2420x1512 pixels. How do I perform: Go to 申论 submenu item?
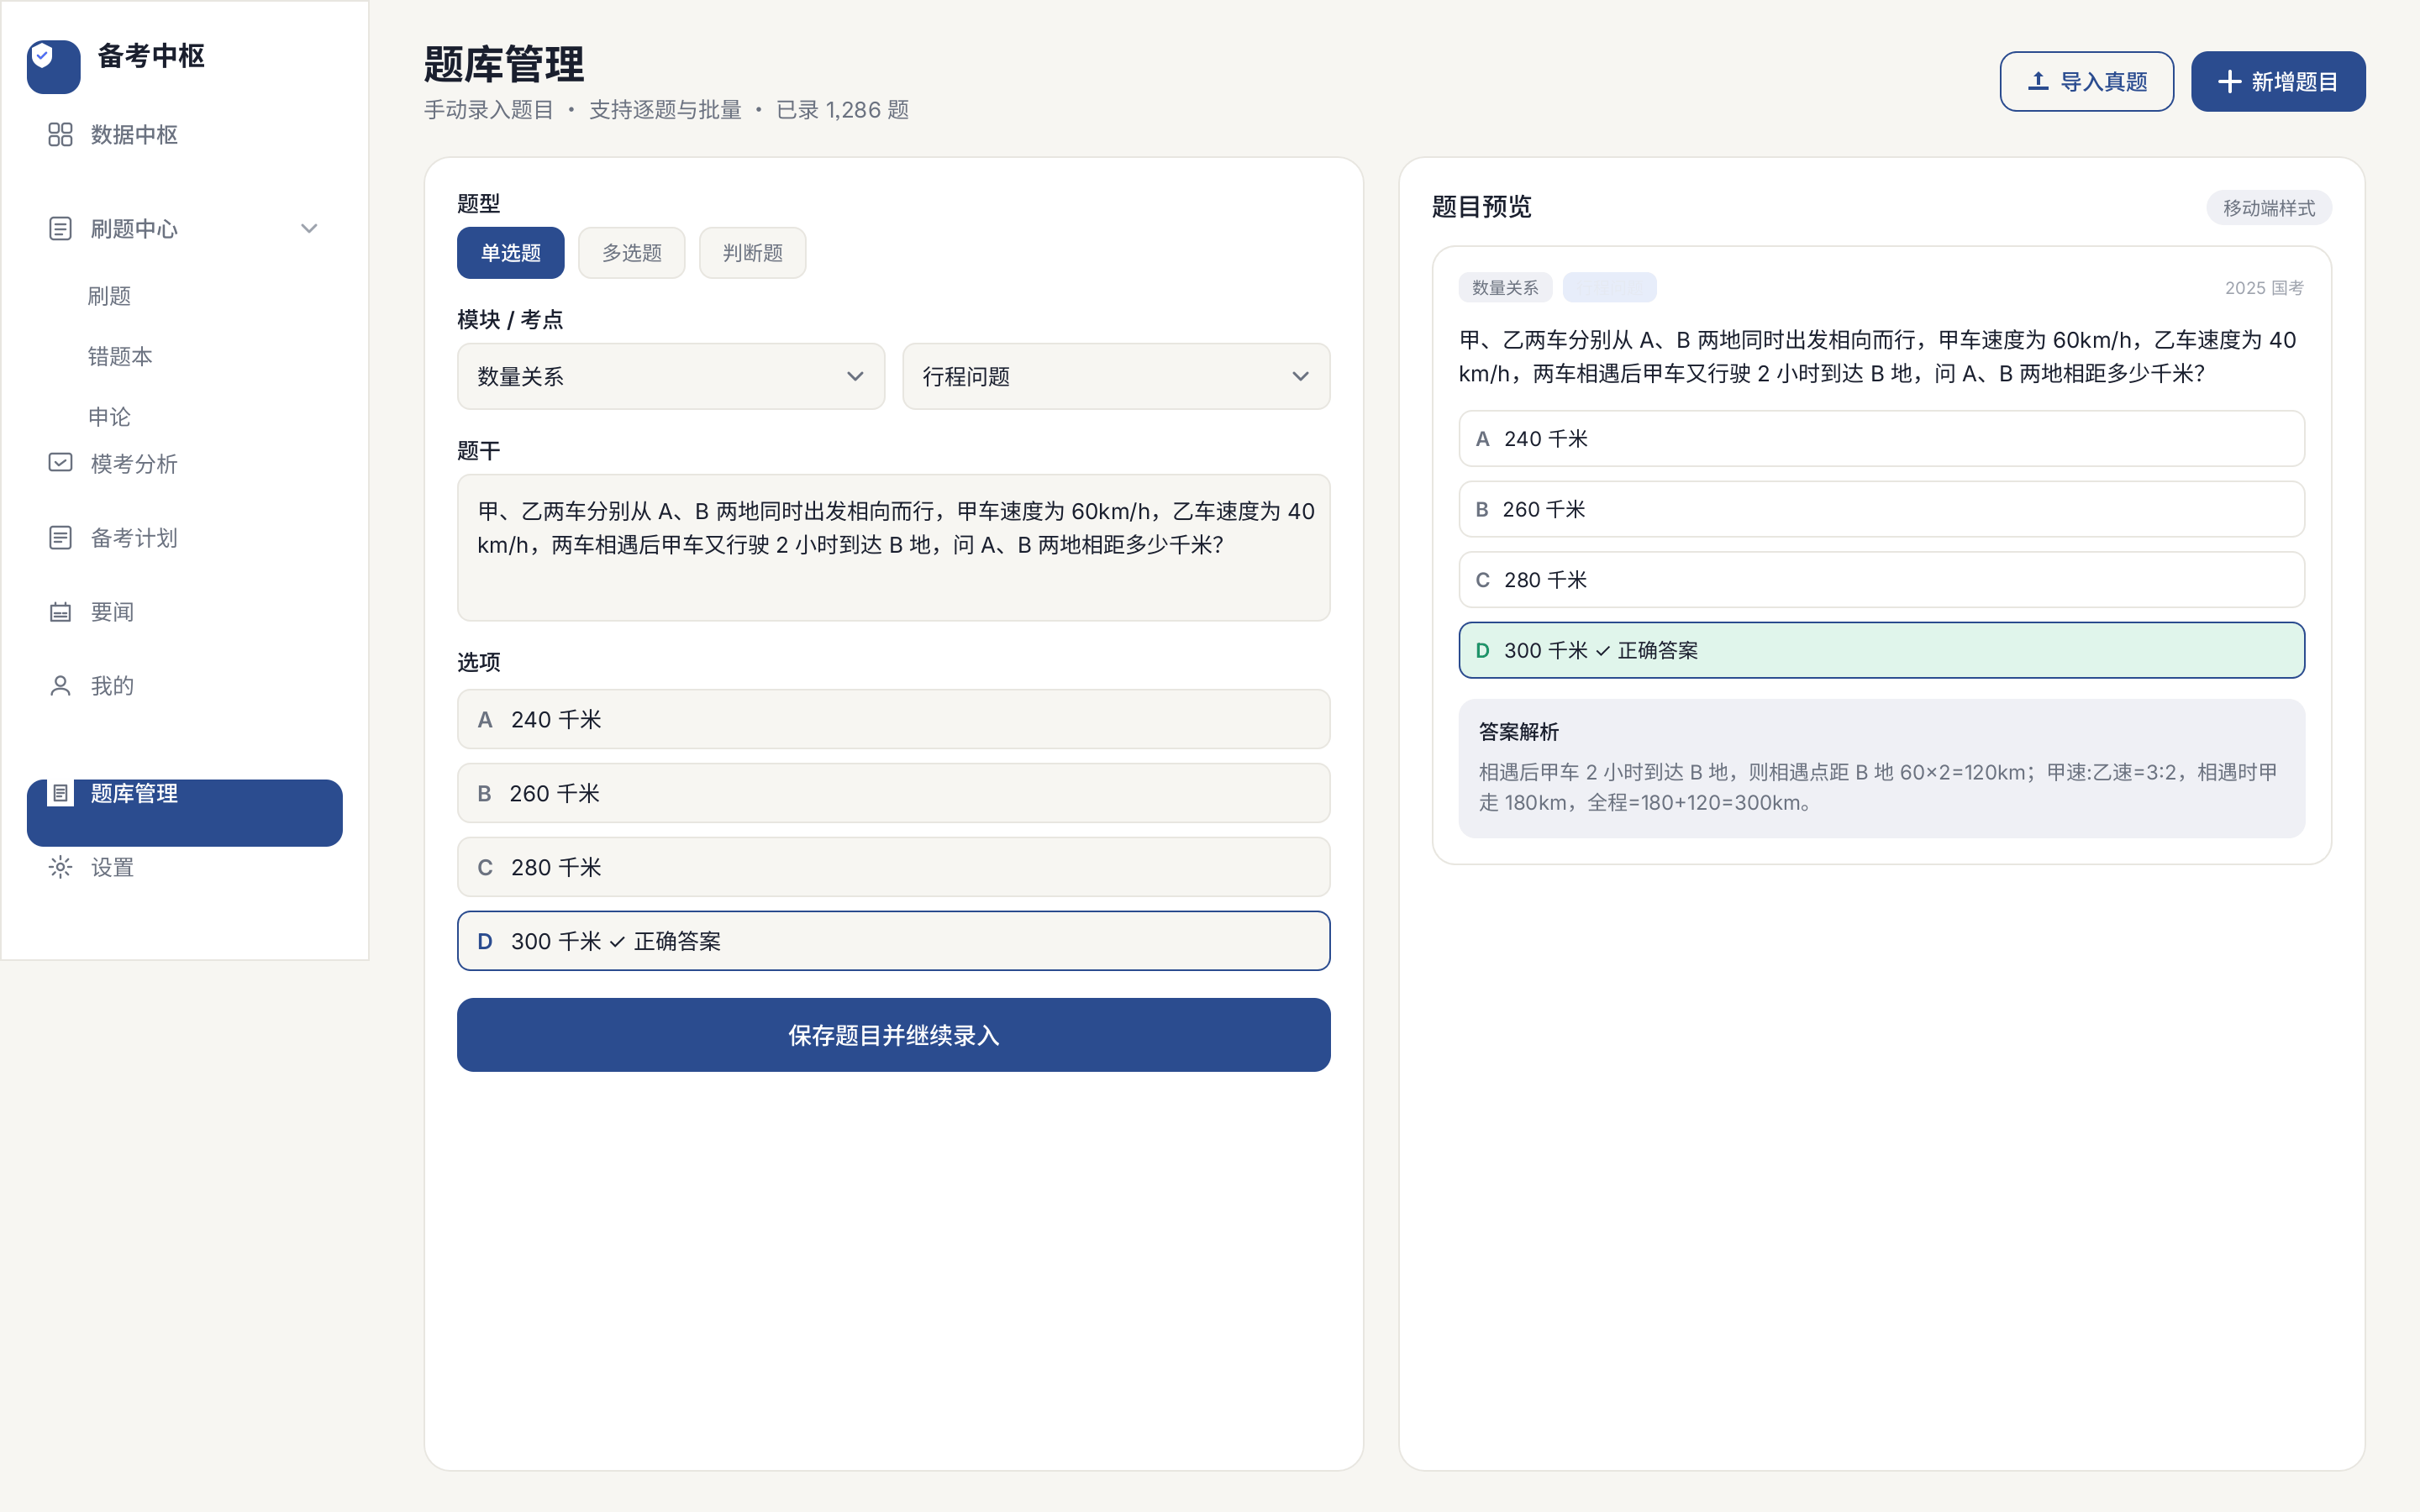click(x=109, y=416)
